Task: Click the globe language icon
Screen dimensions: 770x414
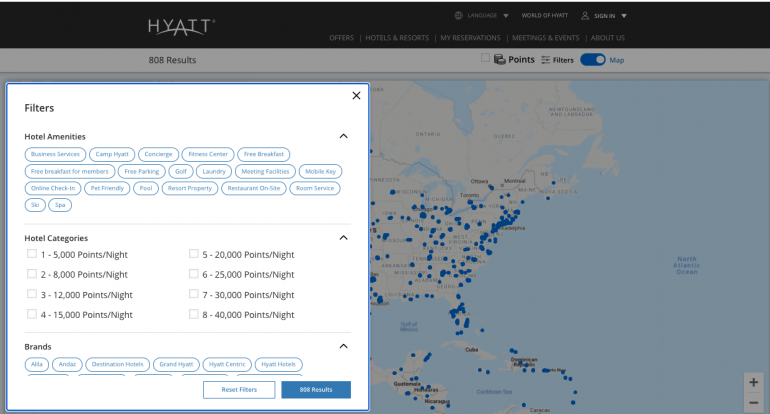Action: click(x=458, y=16)
